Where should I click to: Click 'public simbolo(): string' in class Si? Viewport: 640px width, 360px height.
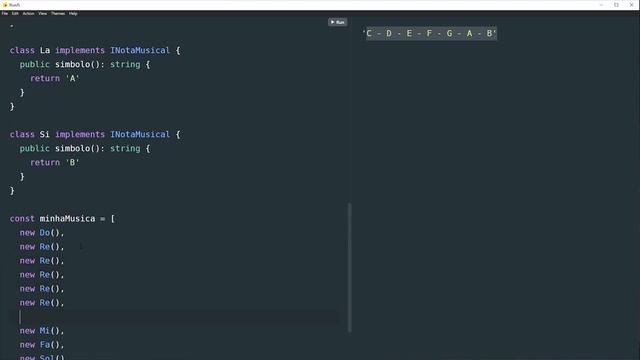pyautogui.click(x=85, y=149)
